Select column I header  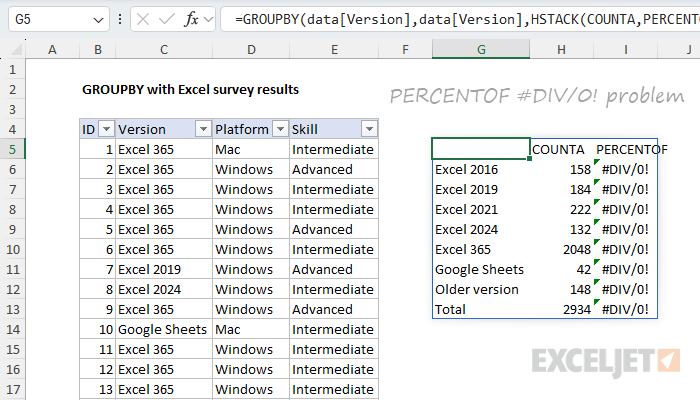pyautogui.click(x=625, y=50)
